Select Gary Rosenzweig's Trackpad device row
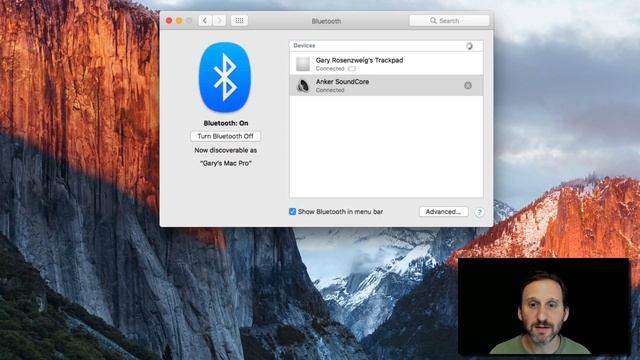The image size is (640, 360). tap(386, 64)
